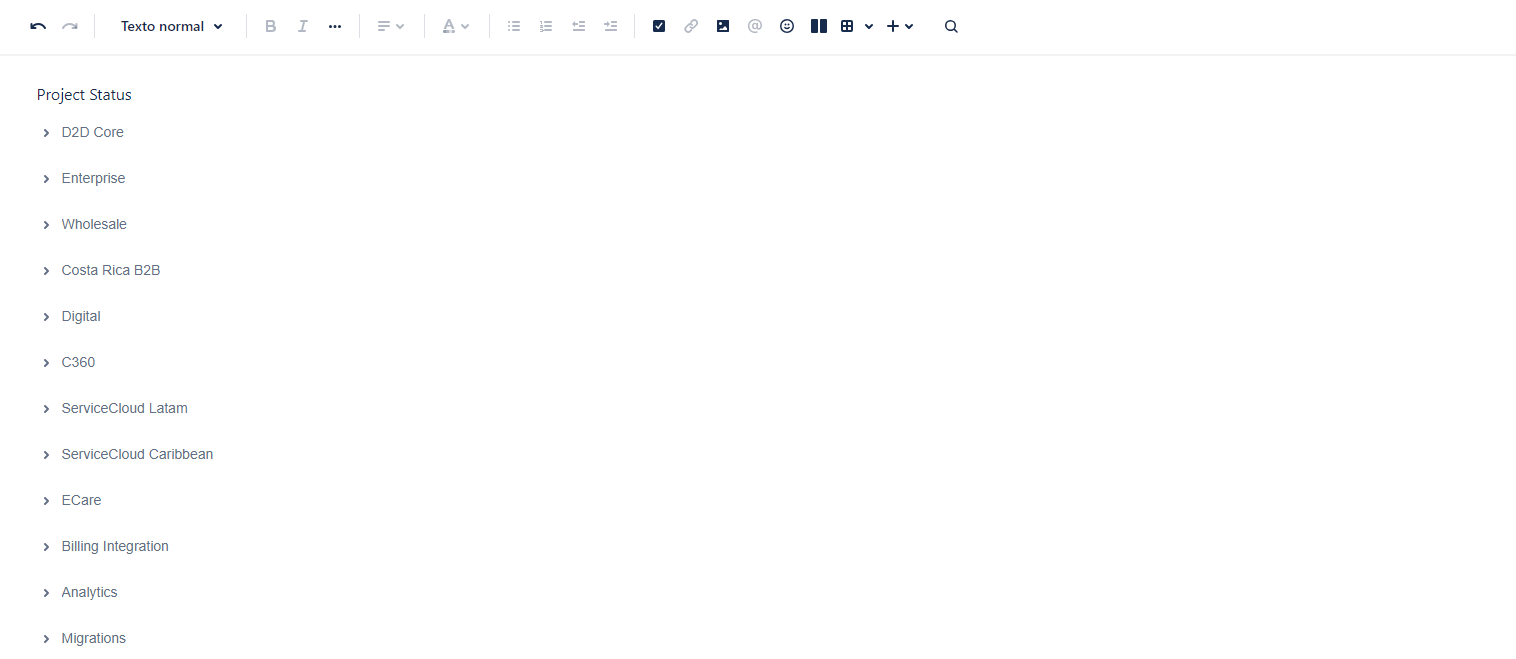Expand the Analytics section

coord(46,593)
